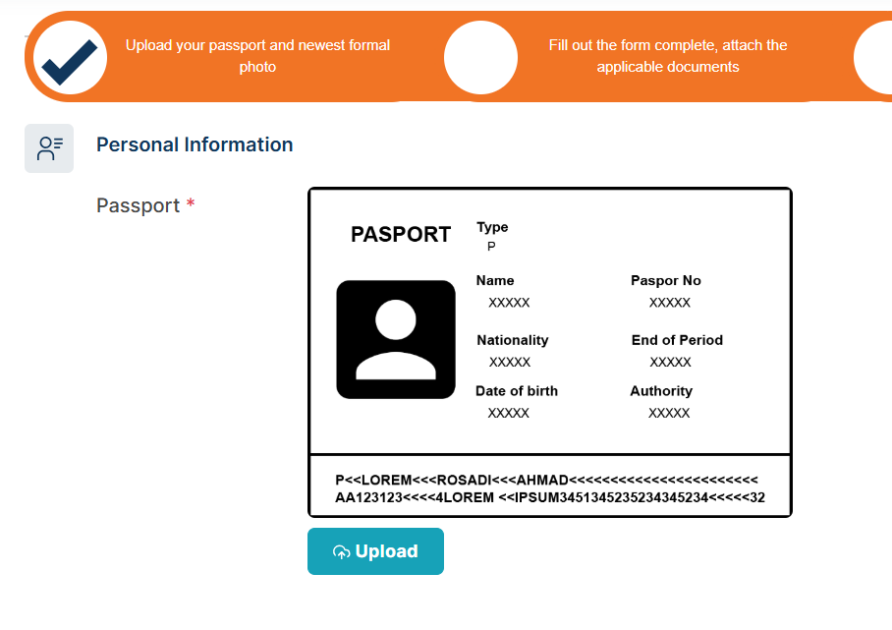The image size is (892, 630).
Task: Click the PASPORT title on sample
Action: coord(400,235)
